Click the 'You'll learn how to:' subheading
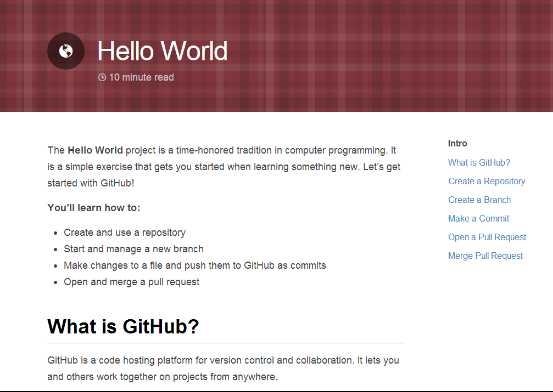Screen dimensions: 553x392 94,208
